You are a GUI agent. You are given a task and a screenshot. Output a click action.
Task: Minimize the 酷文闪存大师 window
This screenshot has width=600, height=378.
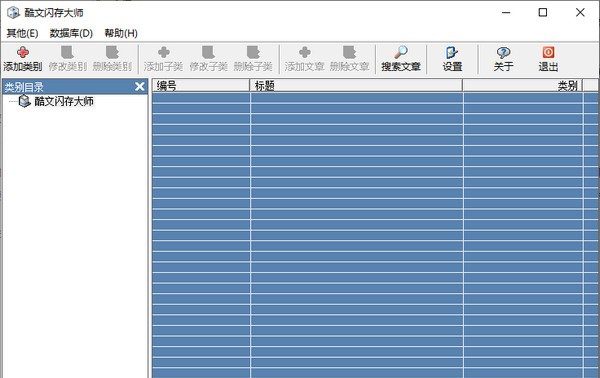pyautogui.click(x=506, y=13)
